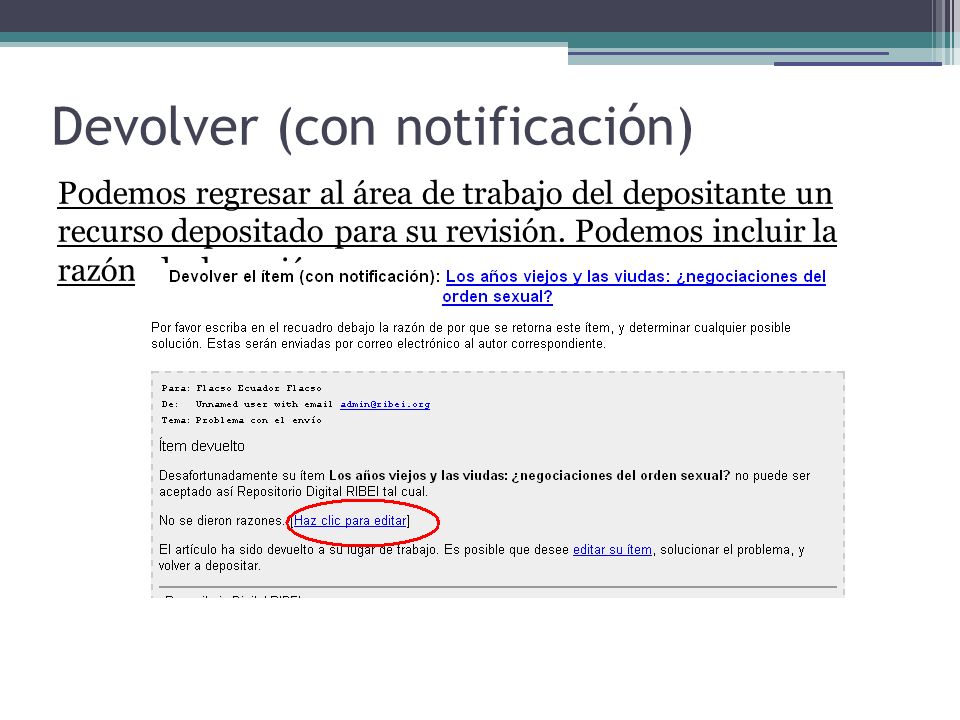Select the slide title 'Devolver (con notificación)'
Screen dimensions: 960x720
pyautogui.click(x=373, y=127)
